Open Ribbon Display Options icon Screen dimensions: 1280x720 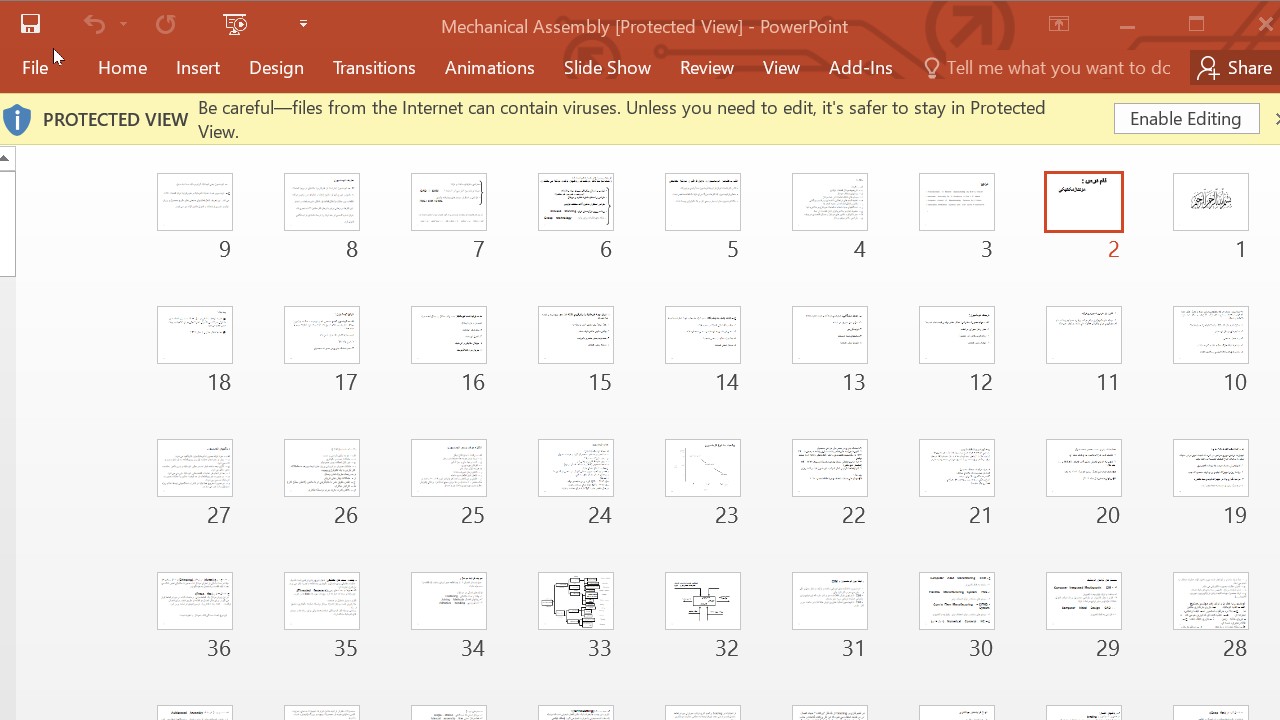point(1059,25)
